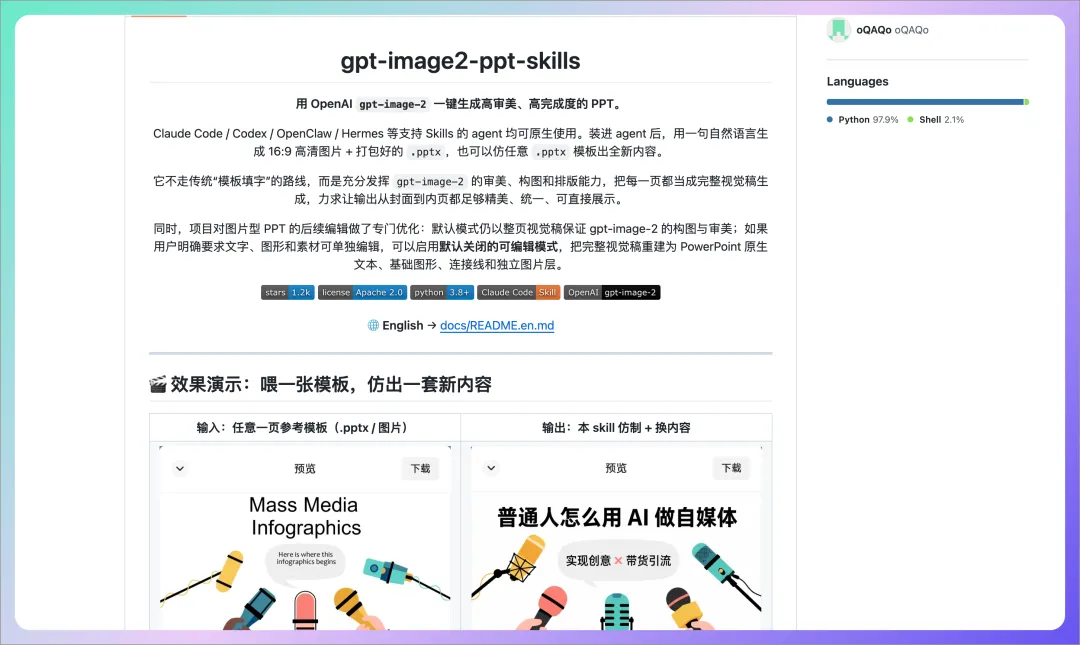Open the docs/README.en.md link
Viewport: 1080px width, 645px height.
[497, 325]
